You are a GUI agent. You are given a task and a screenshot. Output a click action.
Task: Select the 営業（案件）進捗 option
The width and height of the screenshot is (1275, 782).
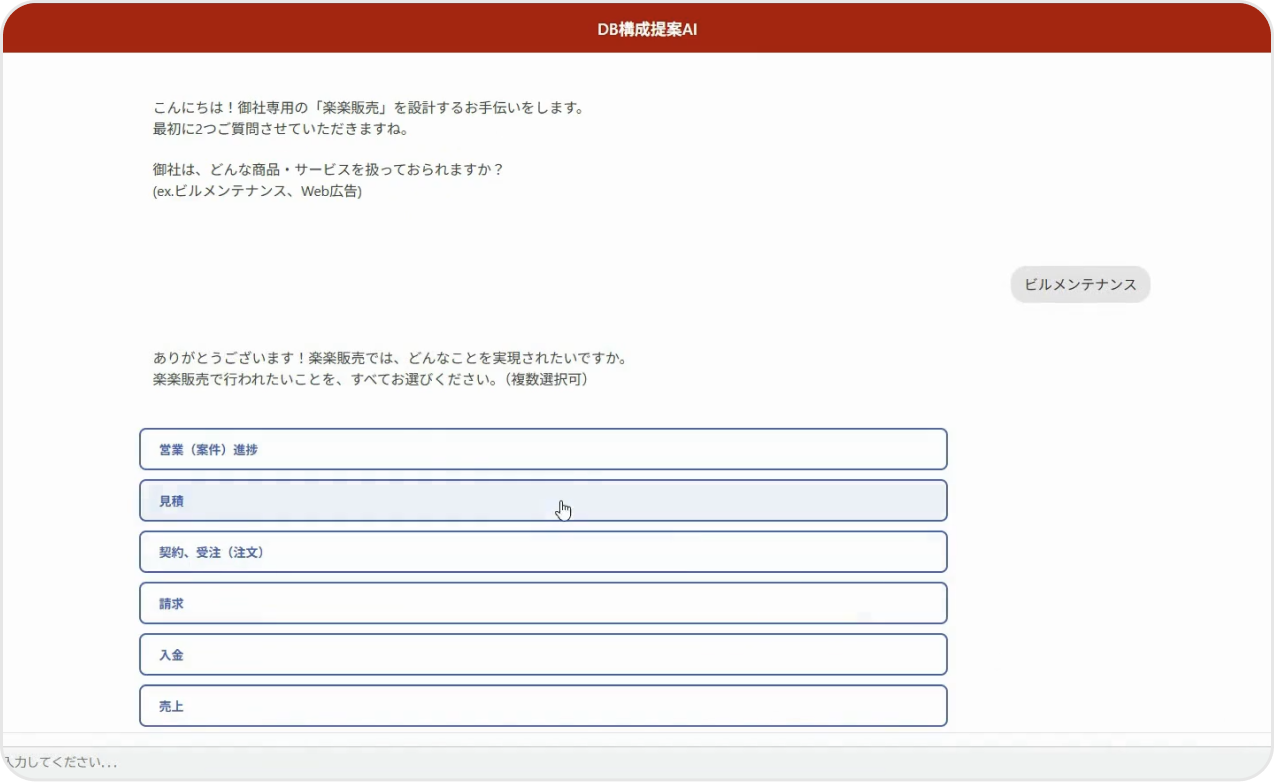pyautogui.click(x=543, y=449)
